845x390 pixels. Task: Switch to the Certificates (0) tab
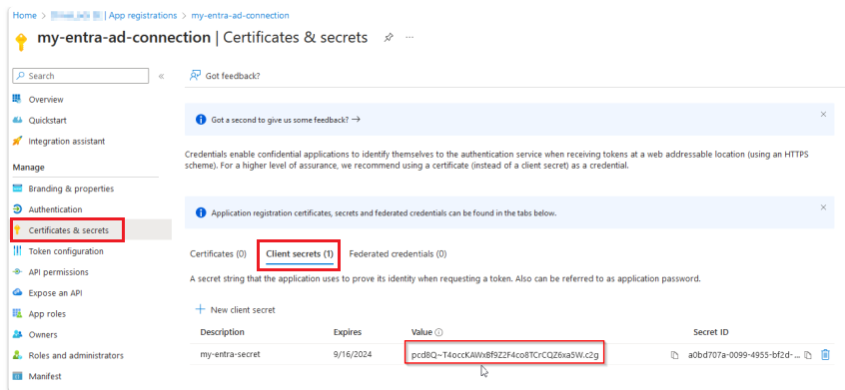pos(218,253)
